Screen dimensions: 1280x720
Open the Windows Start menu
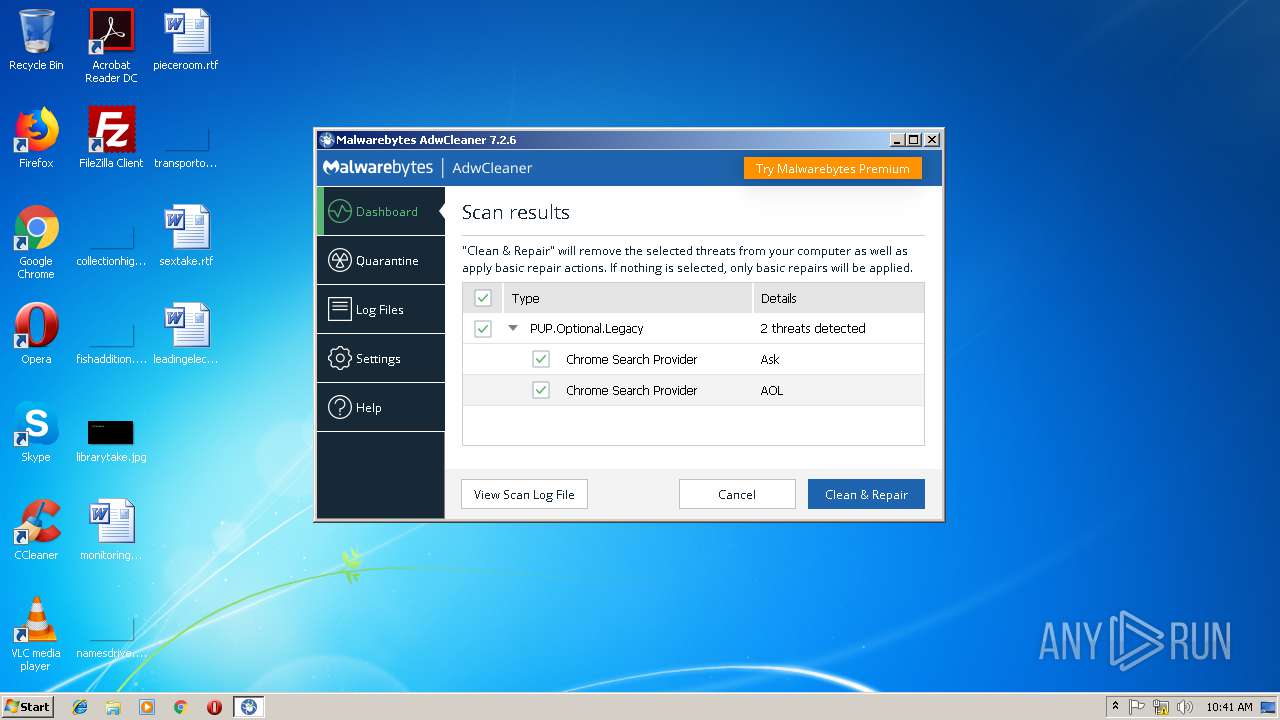click(28, 706)
